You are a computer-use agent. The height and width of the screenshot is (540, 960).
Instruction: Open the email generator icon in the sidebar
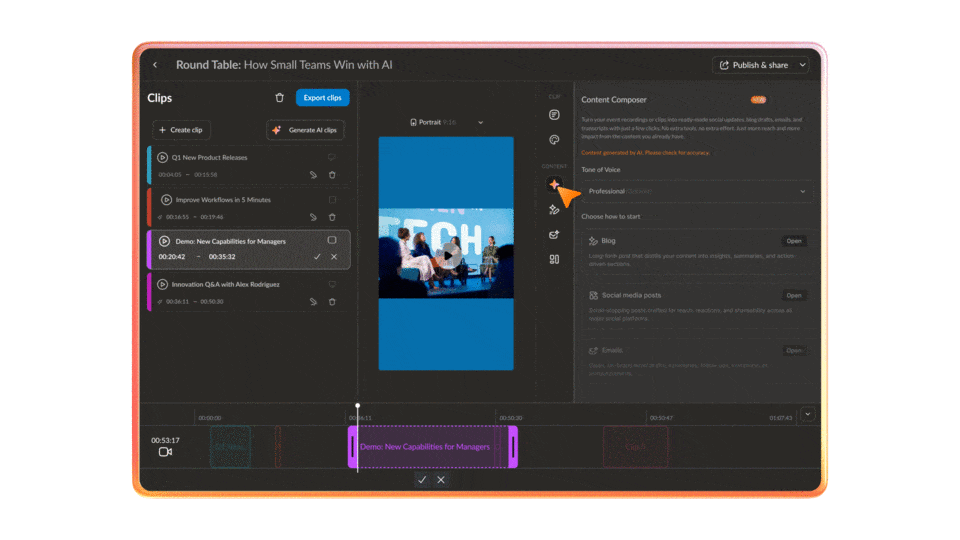pos(554,234)
